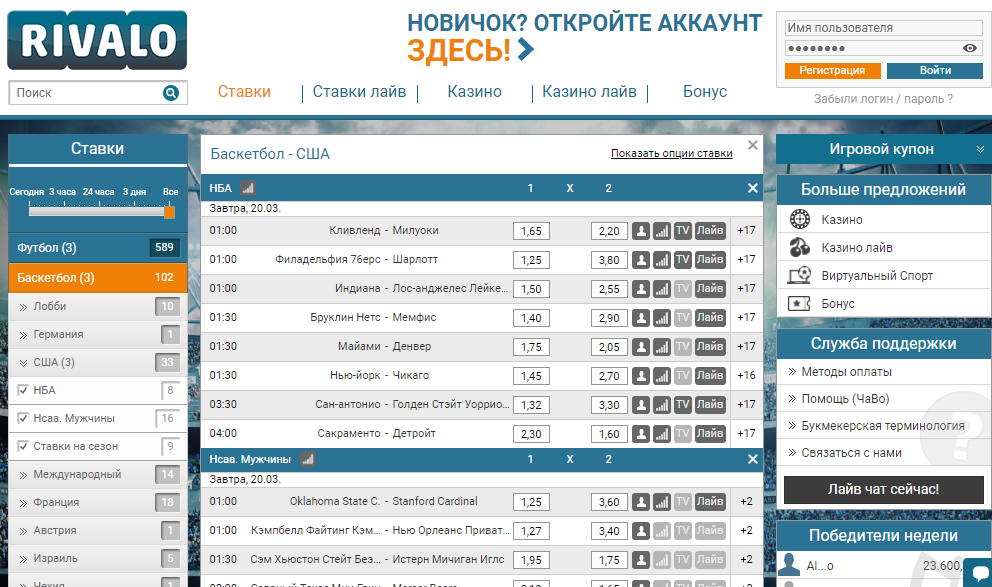Close the Нсаа. Мужчины league section

[x=752, y=459]
